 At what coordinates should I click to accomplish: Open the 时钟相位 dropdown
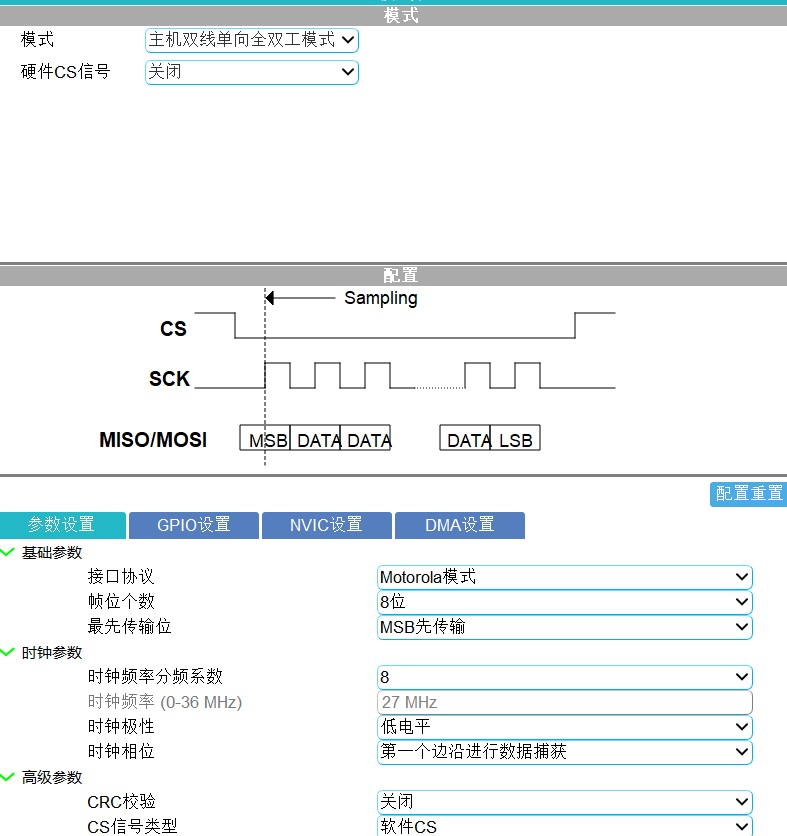(x=564, y=751)
